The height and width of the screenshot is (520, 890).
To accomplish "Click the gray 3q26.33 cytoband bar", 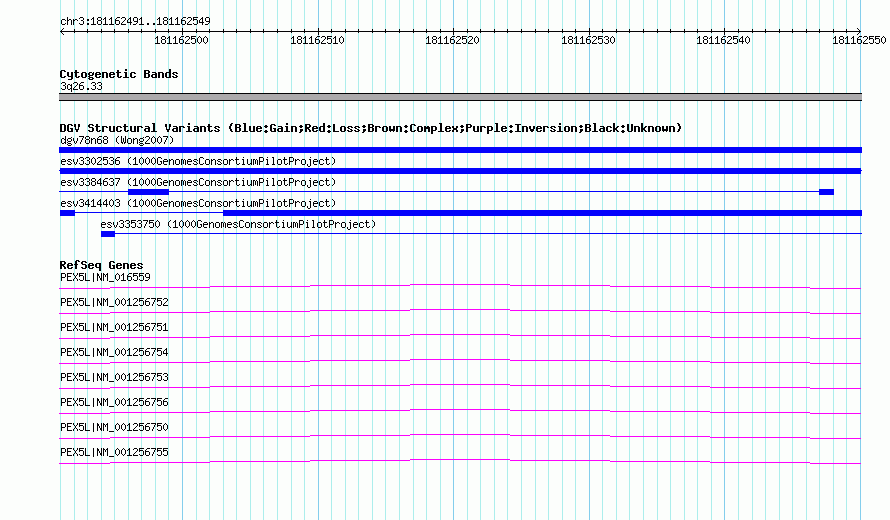I will (460, 97).
